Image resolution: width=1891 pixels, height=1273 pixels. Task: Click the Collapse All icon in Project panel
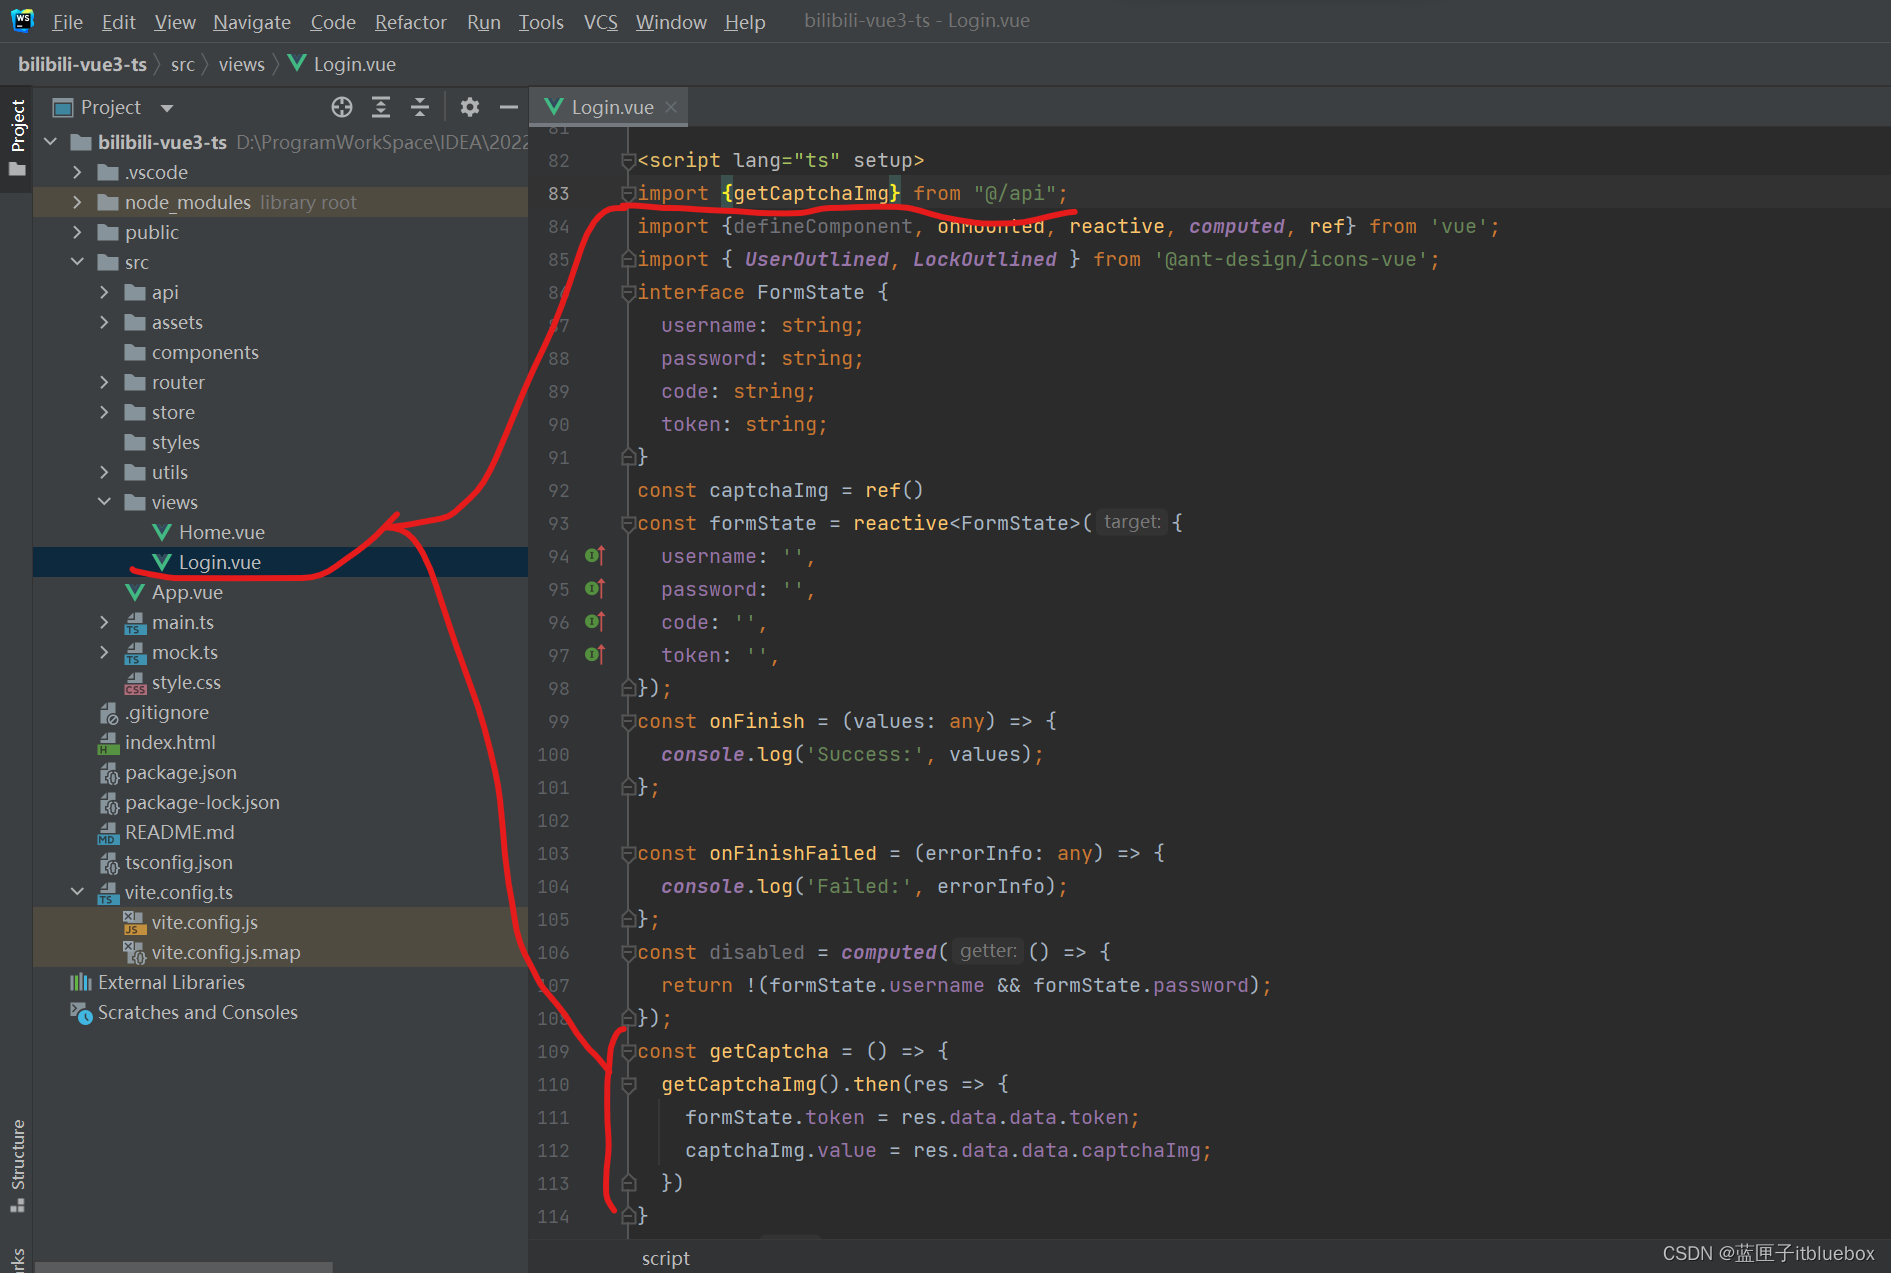[x=420, y=107]
